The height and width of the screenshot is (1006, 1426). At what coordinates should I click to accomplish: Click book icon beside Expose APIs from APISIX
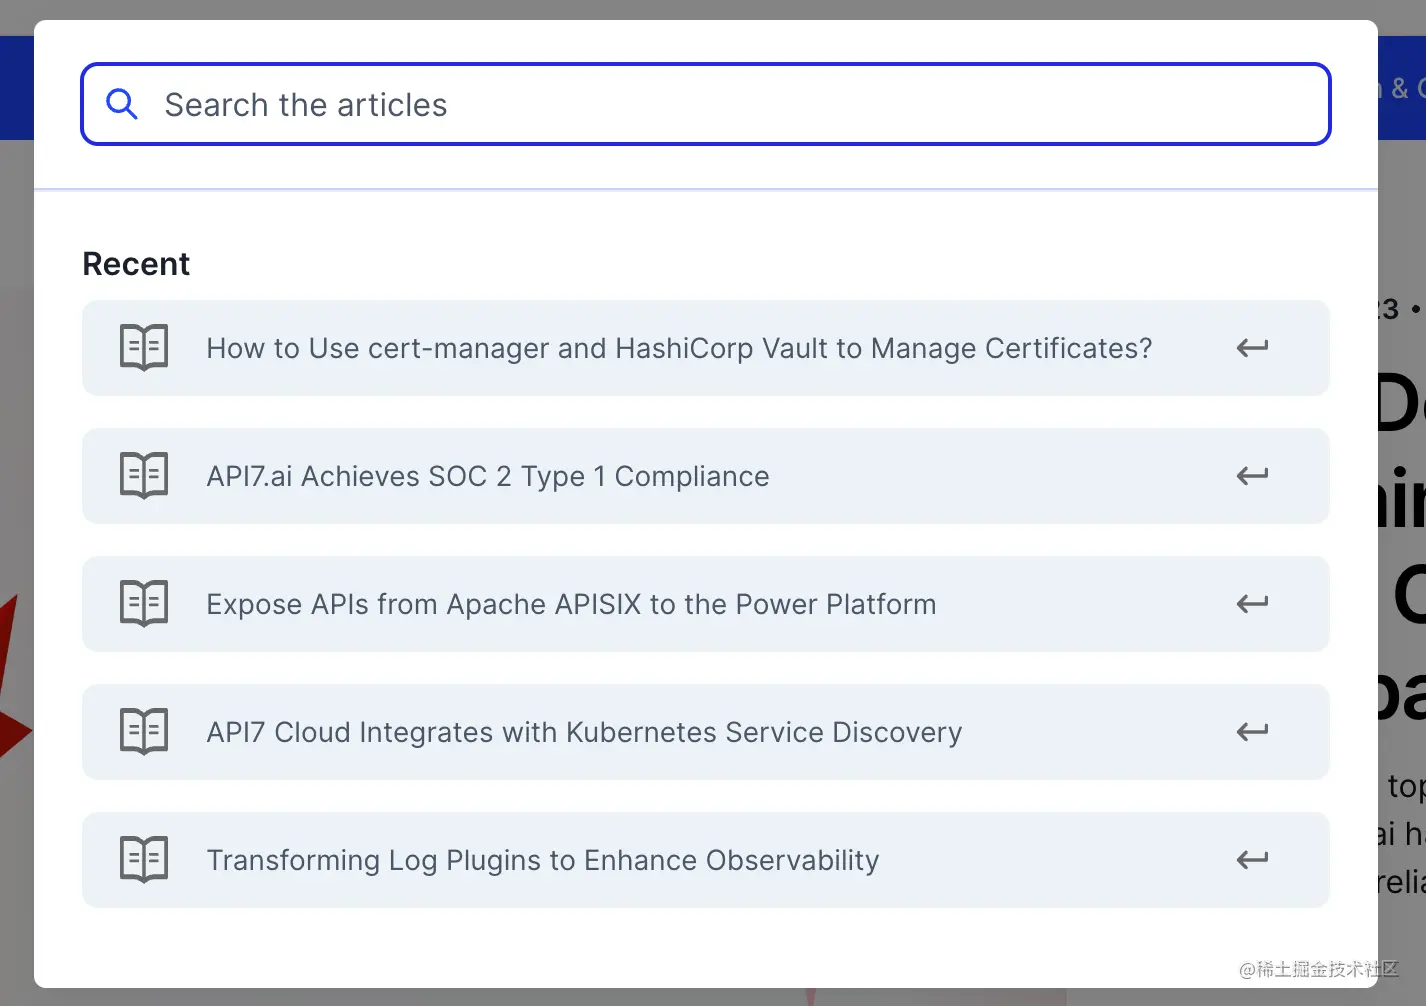[x=144, y=603]
